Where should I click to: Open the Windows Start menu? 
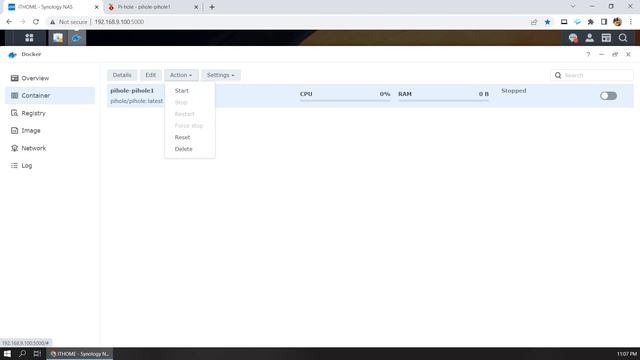[x=7, y=354]
